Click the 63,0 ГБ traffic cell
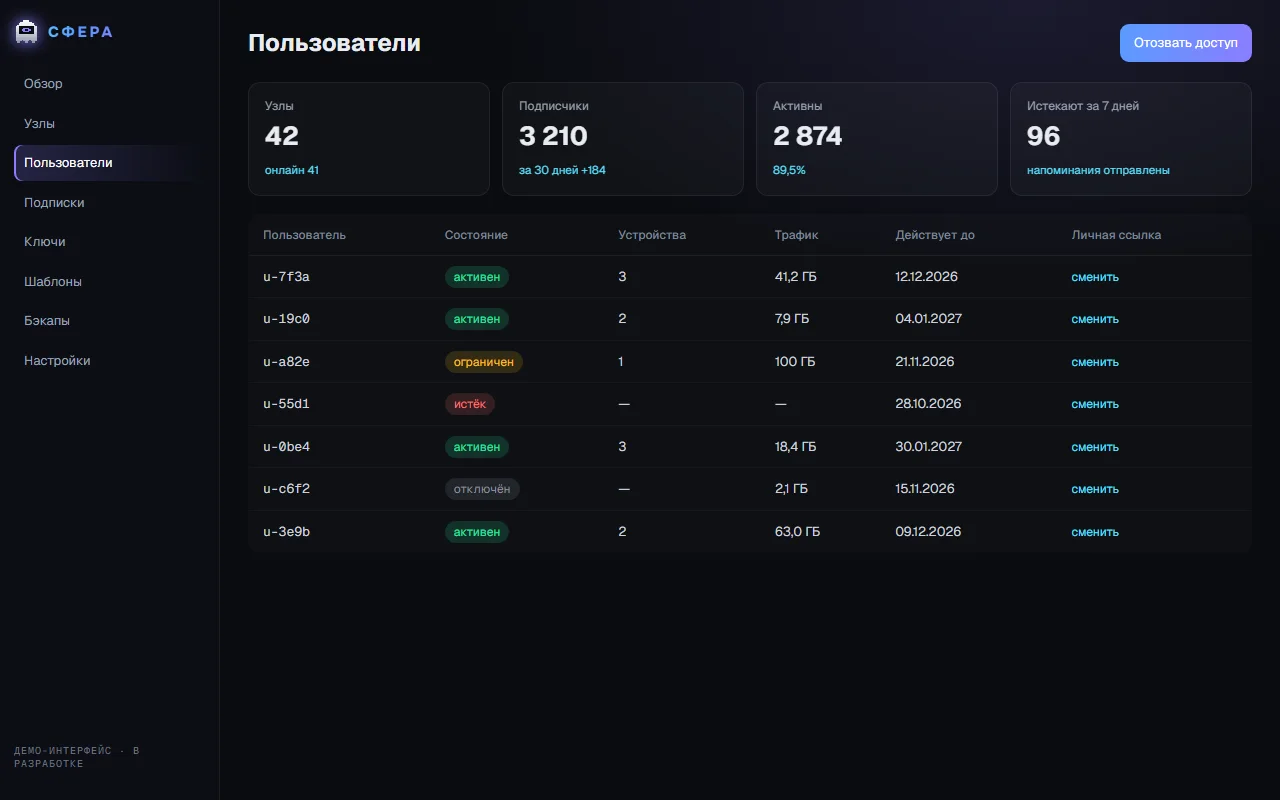The width and height of the screenshot is (1280, 800). tap(797, 532)
